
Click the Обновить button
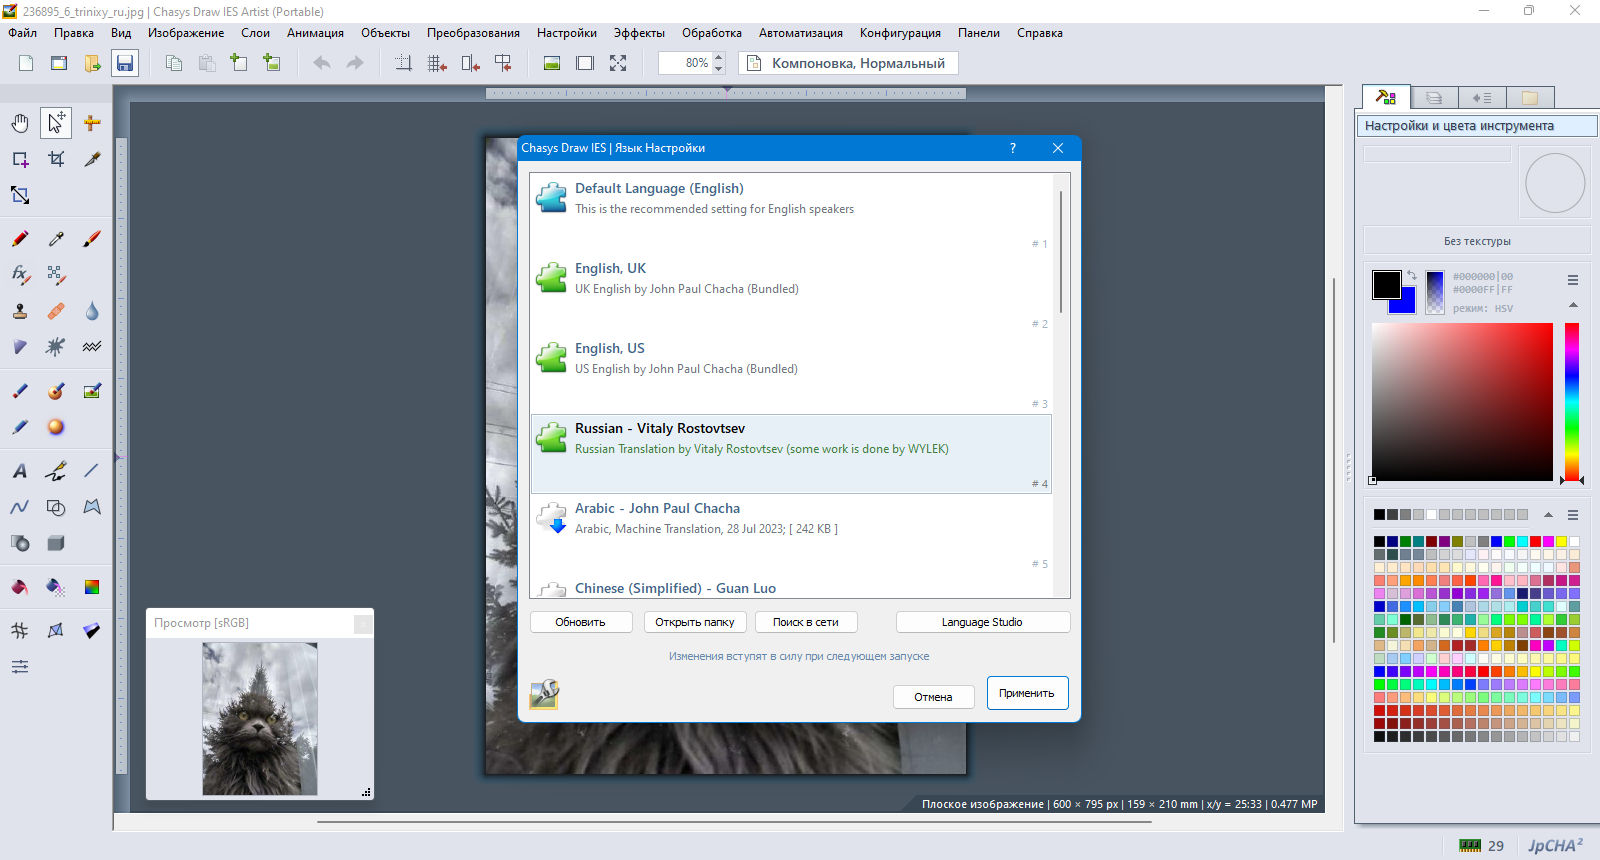point(581,622)
